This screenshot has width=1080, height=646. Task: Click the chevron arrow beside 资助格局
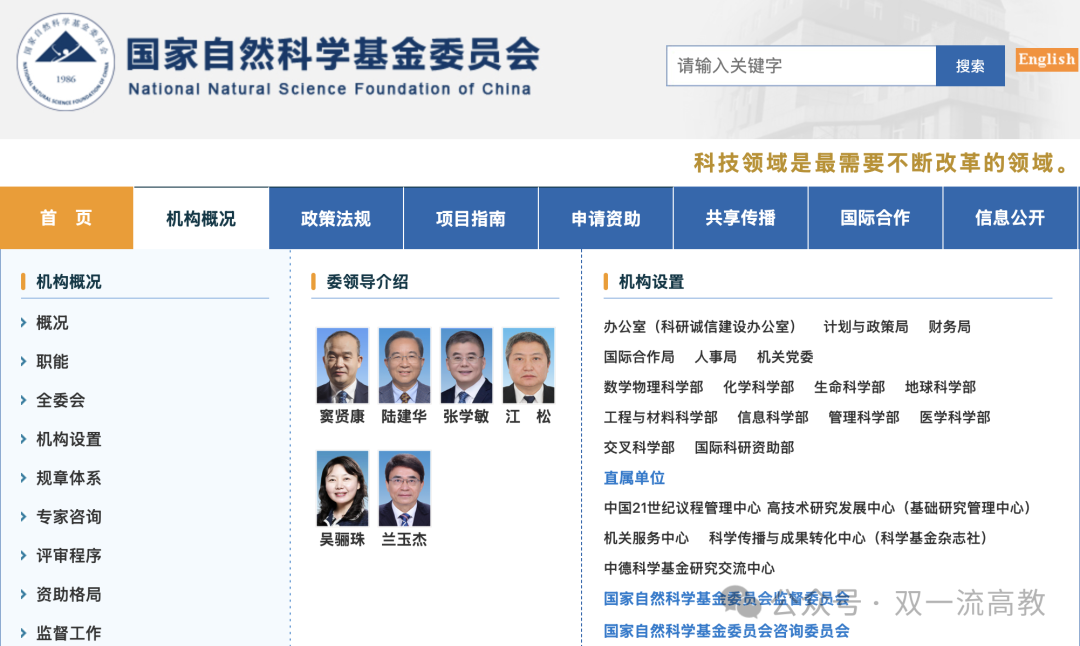click(x=23, y=594)
